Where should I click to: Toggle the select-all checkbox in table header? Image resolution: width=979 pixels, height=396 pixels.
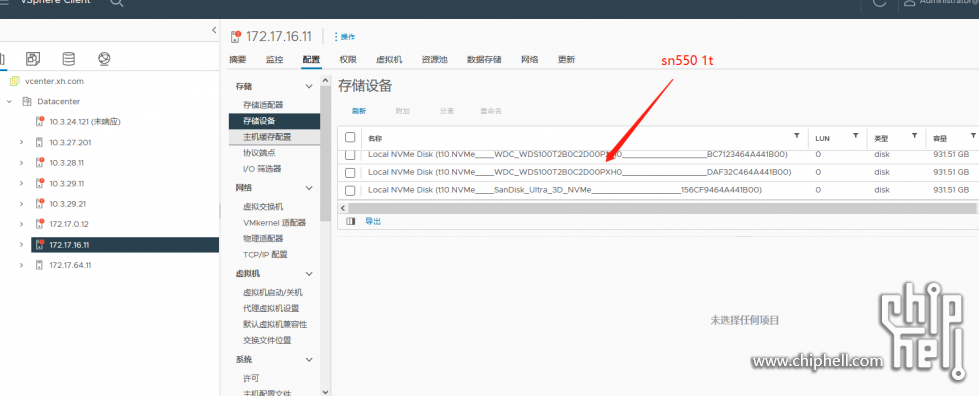coord(350,137)
